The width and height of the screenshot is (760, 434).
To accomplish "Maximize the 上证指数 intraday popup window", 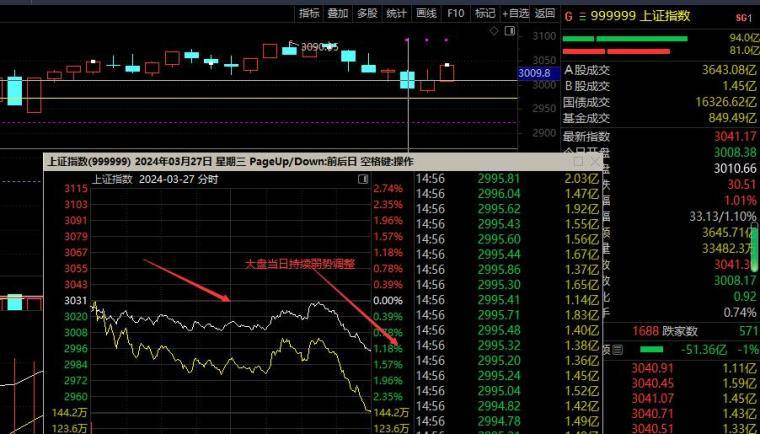I will (578, 161).
